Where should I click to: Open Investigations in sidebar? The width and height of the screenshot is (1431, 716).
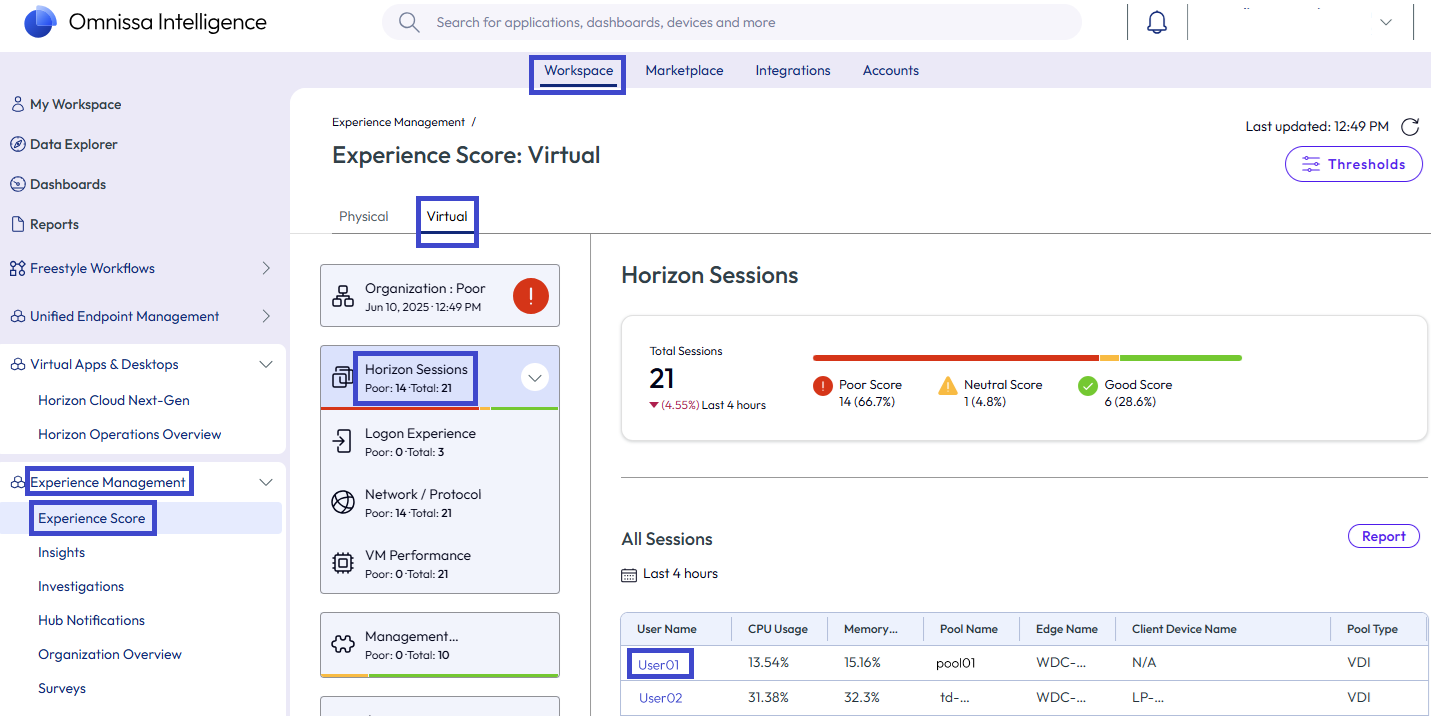(x=81, y=586)
